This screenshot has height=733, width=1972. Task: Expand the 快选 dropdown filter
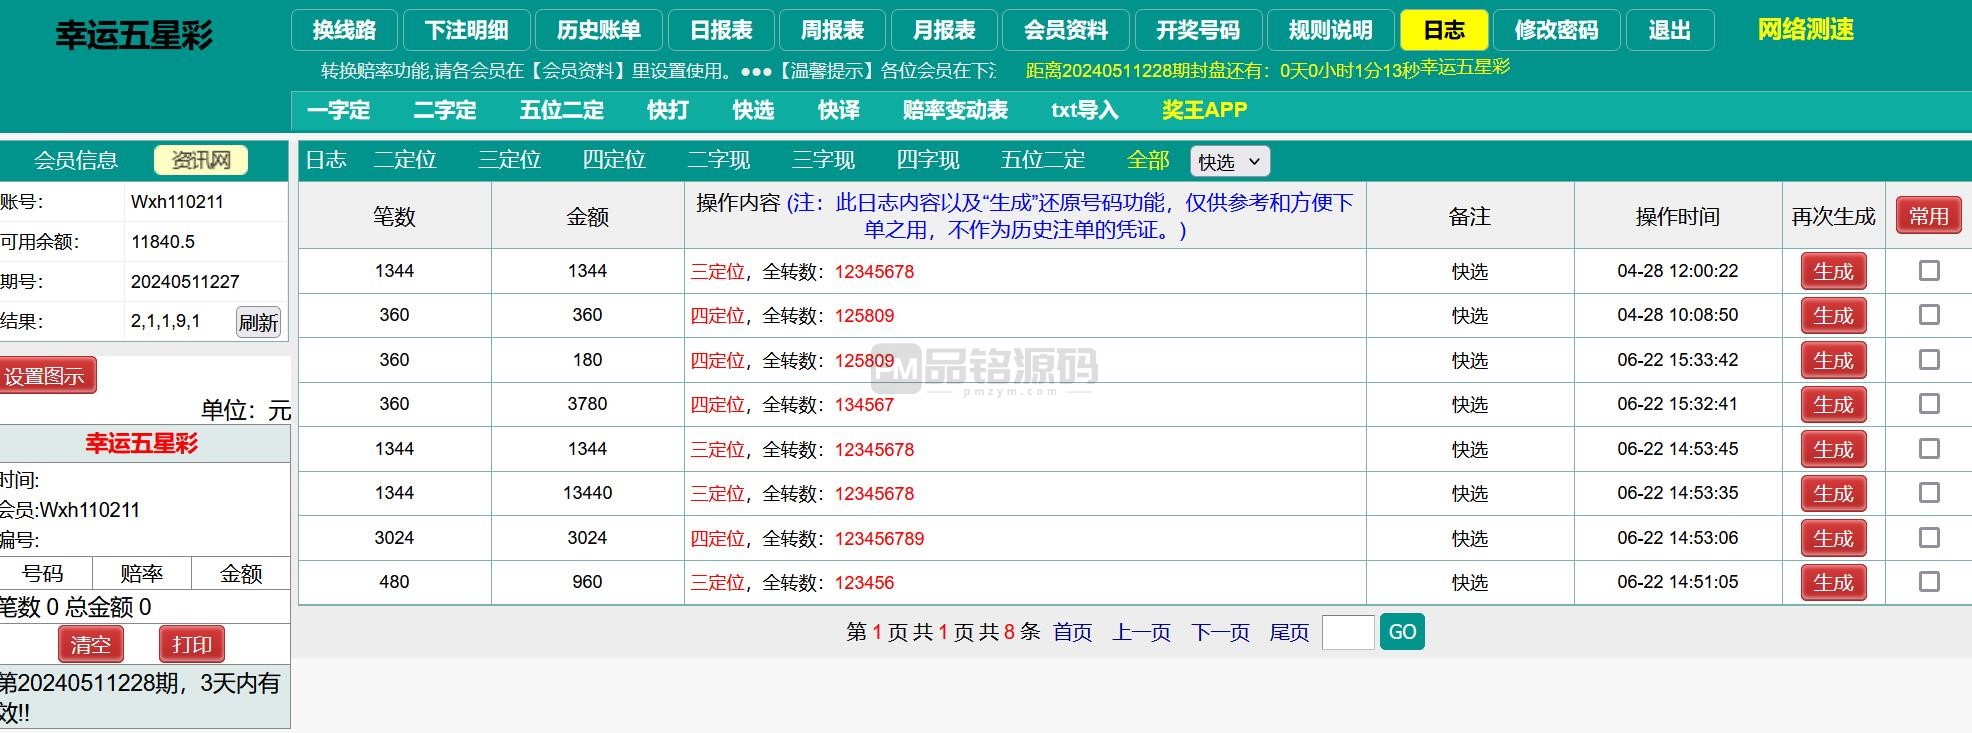[x=1229, y=161]
